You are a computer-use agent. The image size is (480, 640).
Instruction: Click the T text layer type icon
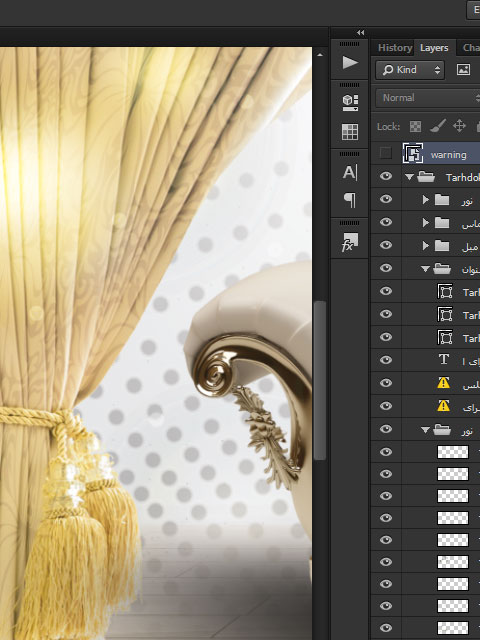[x=444, y=360]
